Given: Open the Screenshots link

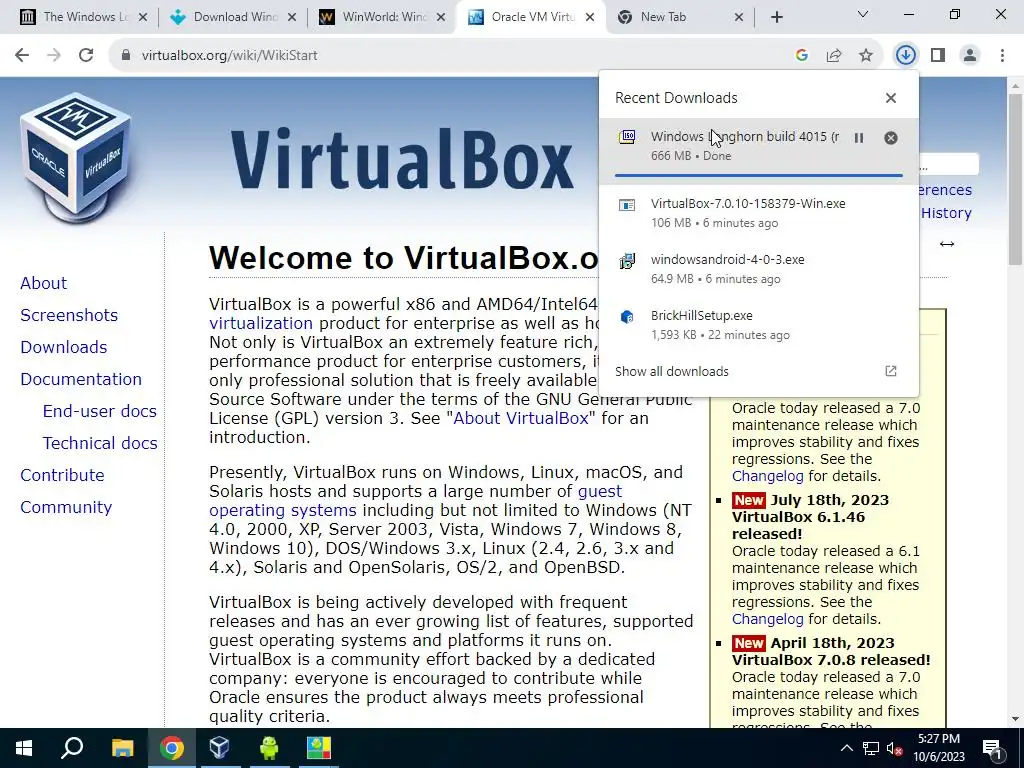Looking at the screenshot, I should pos(69,315).
